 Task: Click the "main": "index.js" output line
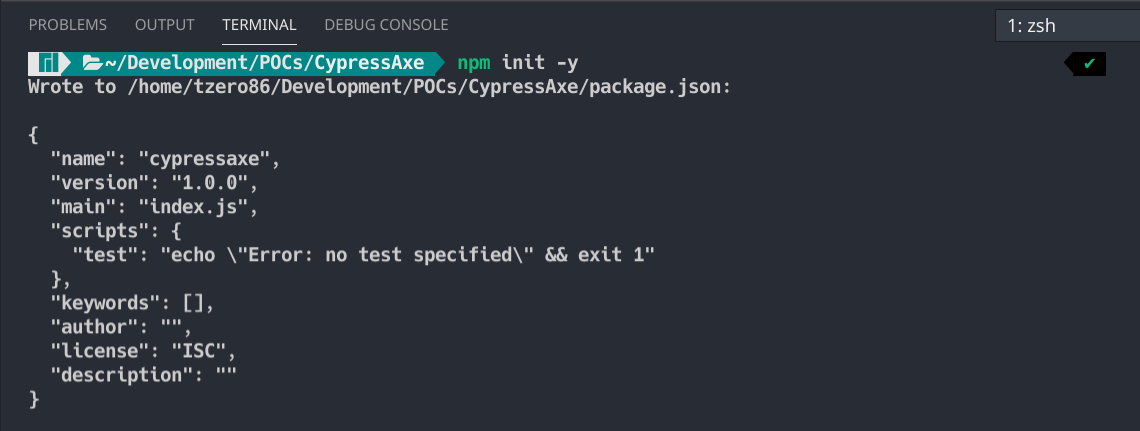pyautogui.click(x=153, y=207)
